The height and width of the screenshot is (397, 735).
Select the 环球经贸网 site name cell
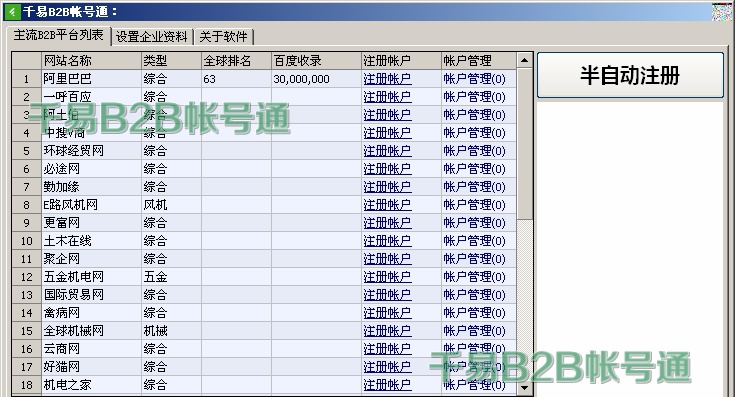click(91, 151)
